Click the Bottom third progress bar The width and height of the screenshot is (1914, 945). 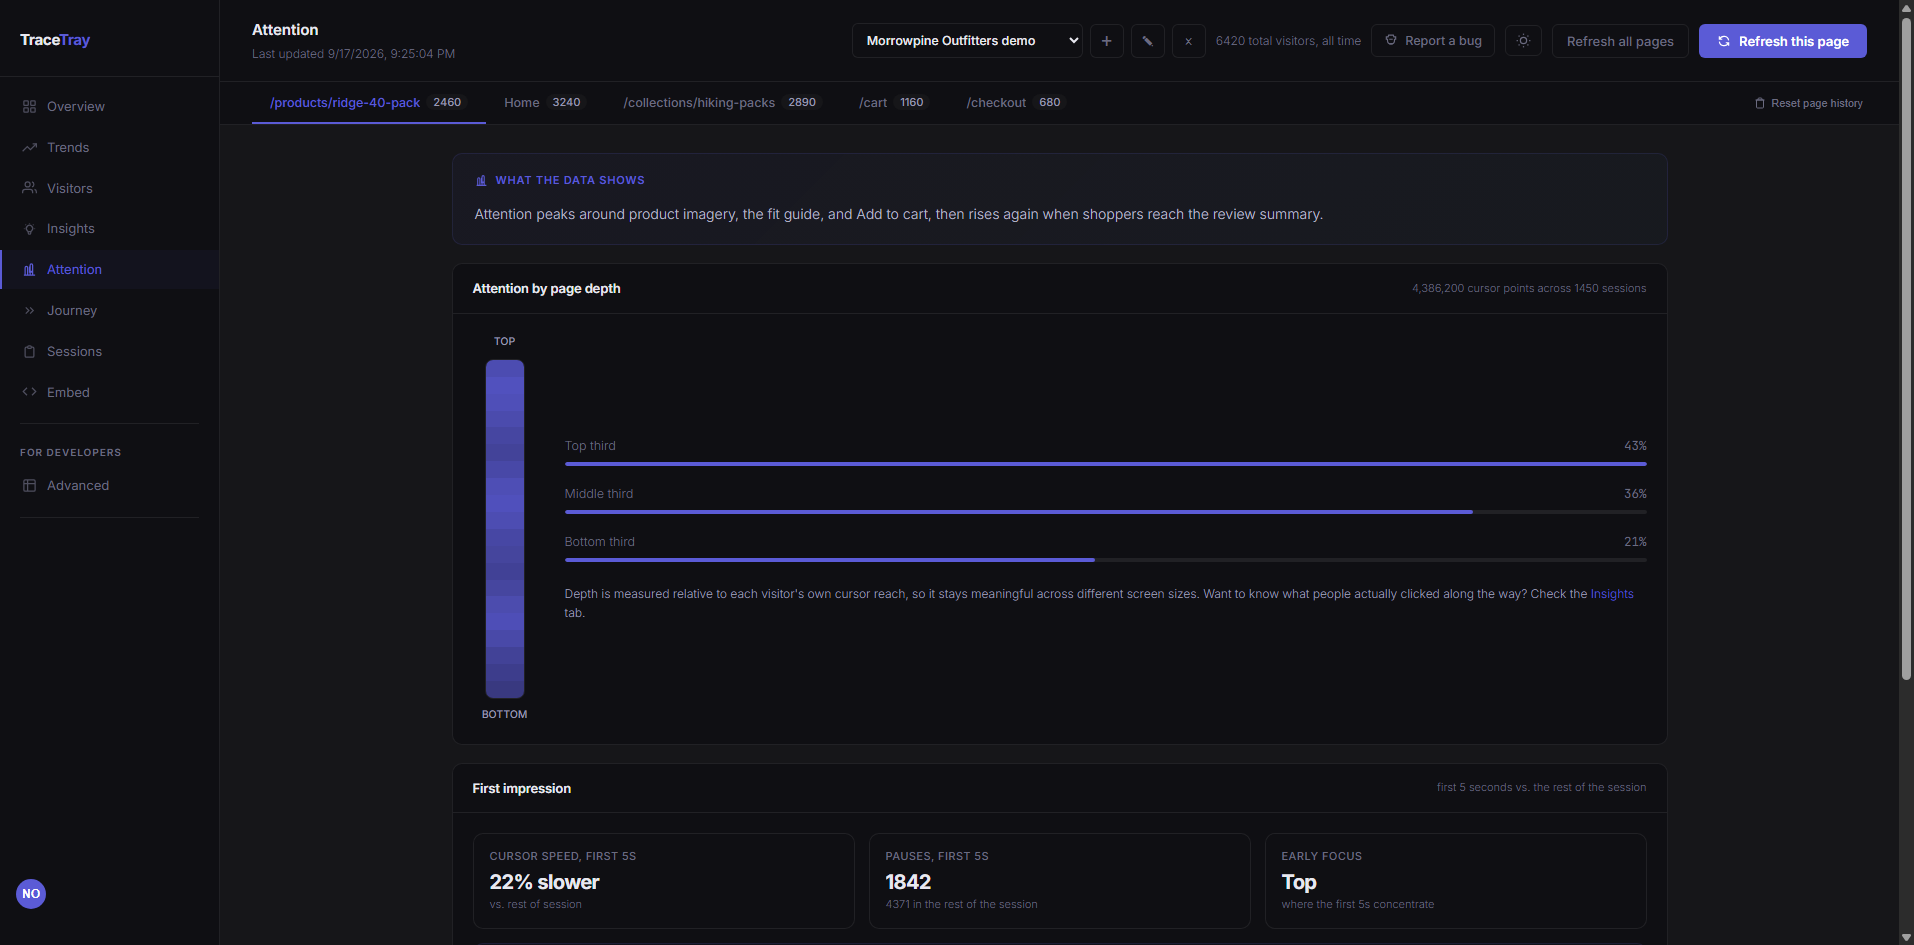[1105, 560]
